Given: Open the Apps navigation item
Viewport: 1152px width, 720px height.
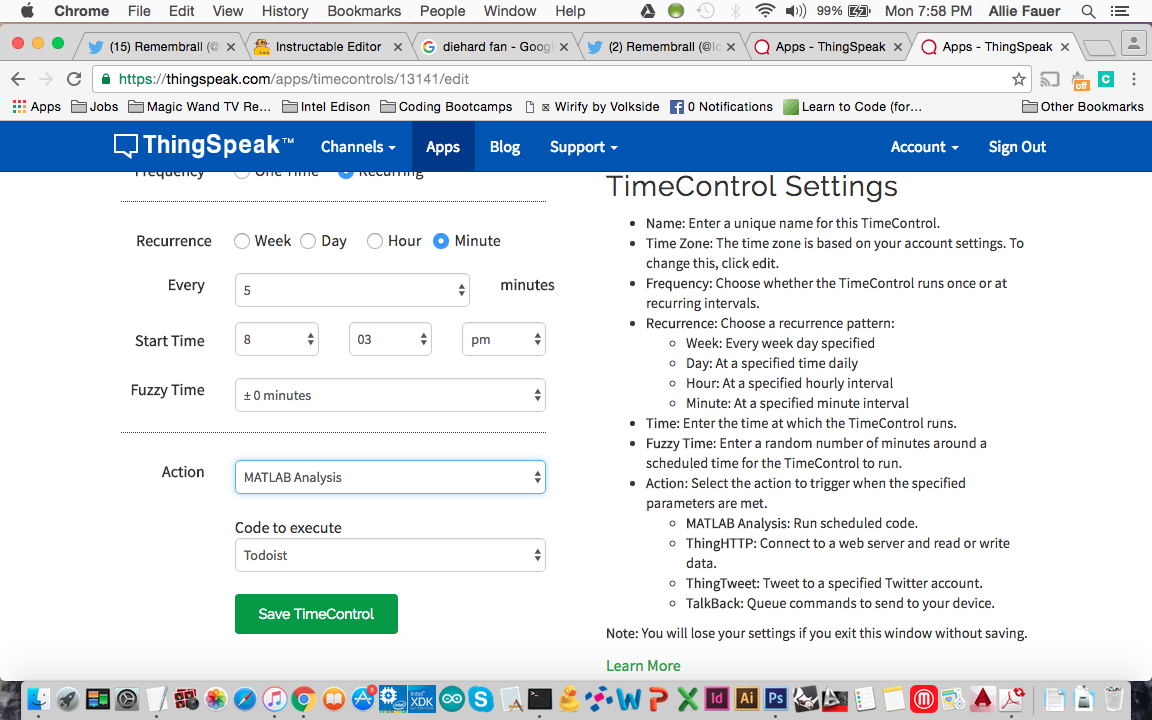Looking at the screenshot, I should 443,147.
